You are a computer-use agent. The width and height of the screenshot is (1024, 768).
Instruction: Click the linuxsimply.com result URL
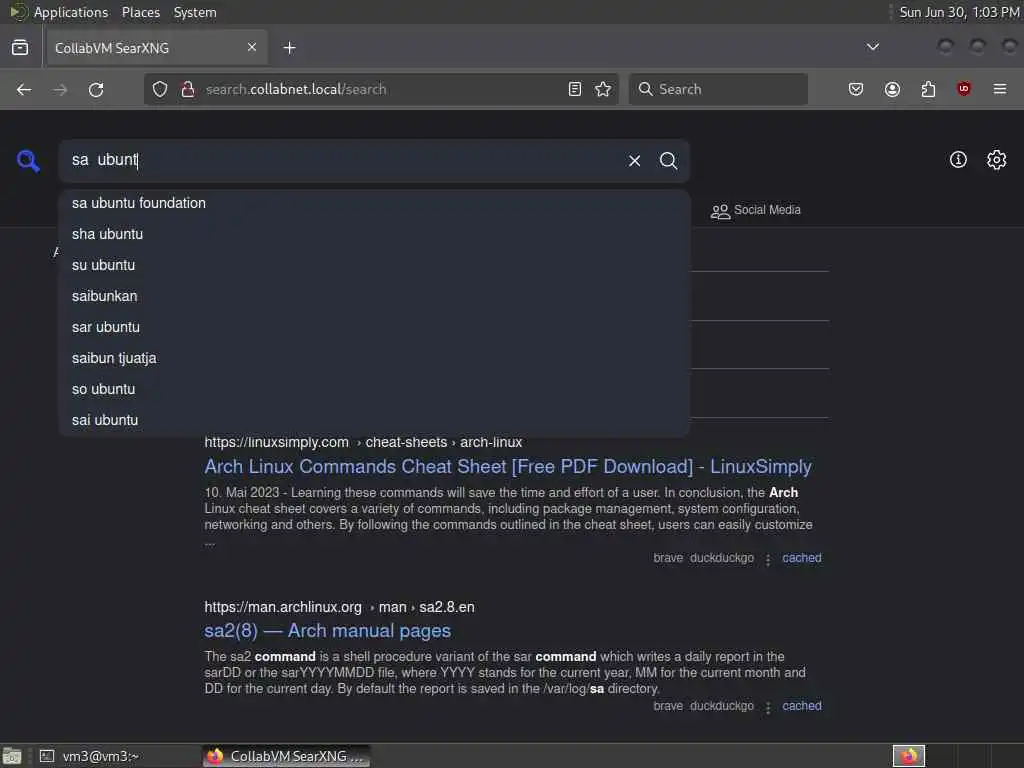tap(363, 442)
